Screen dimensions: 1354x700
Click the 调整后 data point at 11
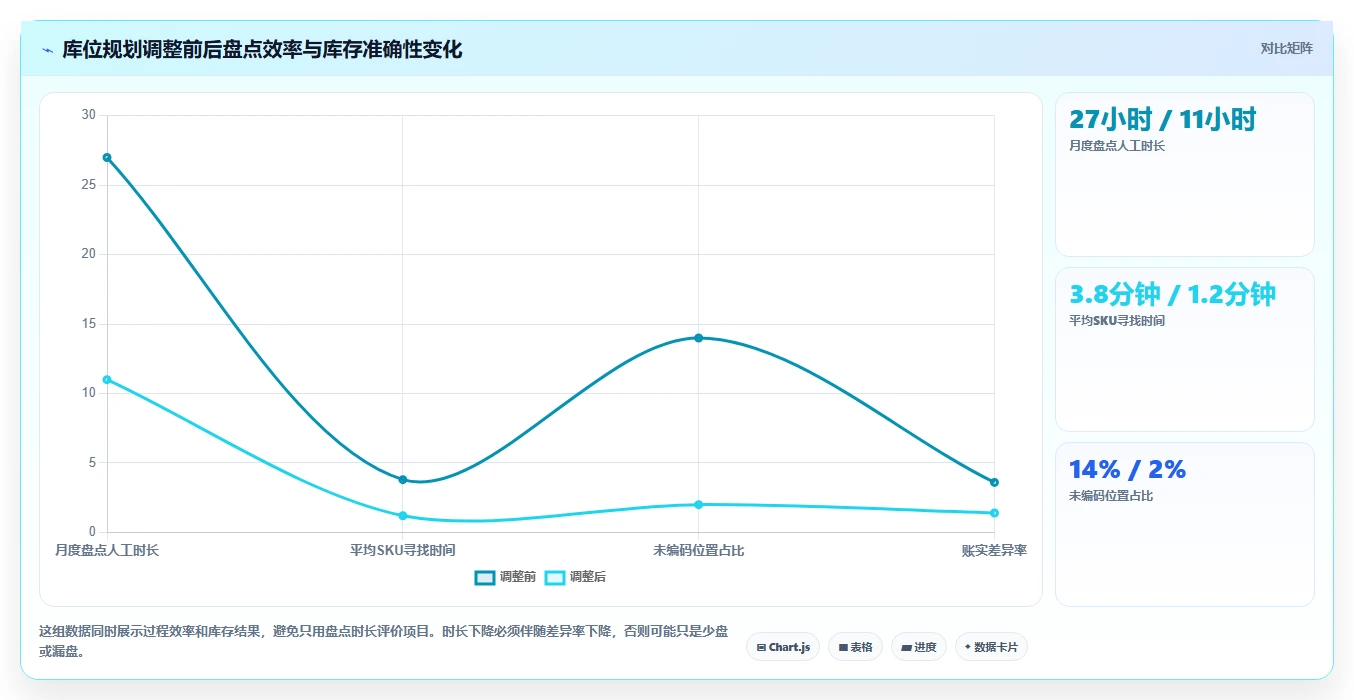[107, 379]
